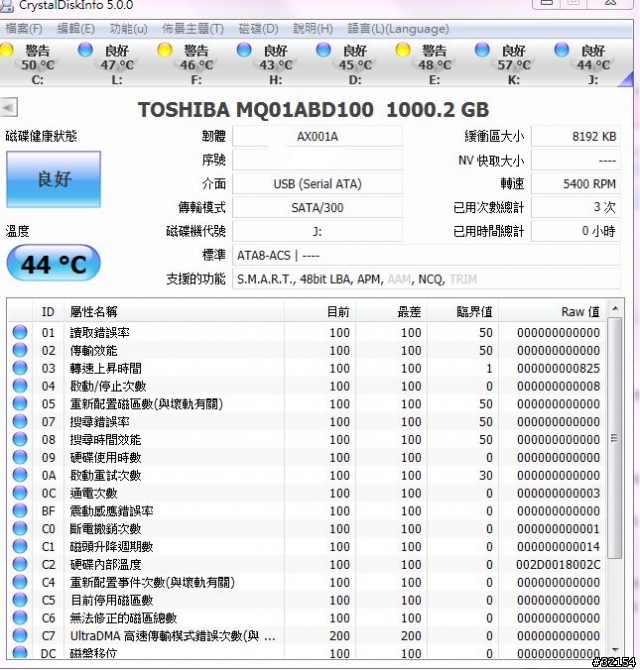Click raw value 000000000825
This screenshot has width=640, height=670.
coord(558,368)
